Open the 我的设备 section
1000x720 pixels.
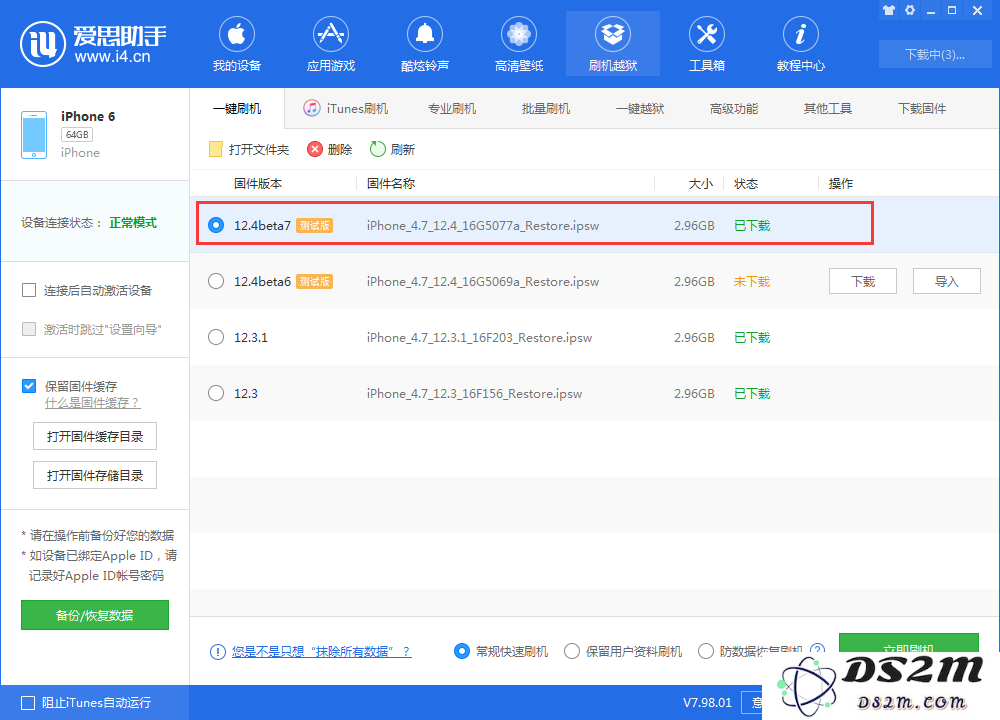tap(237, 44)
